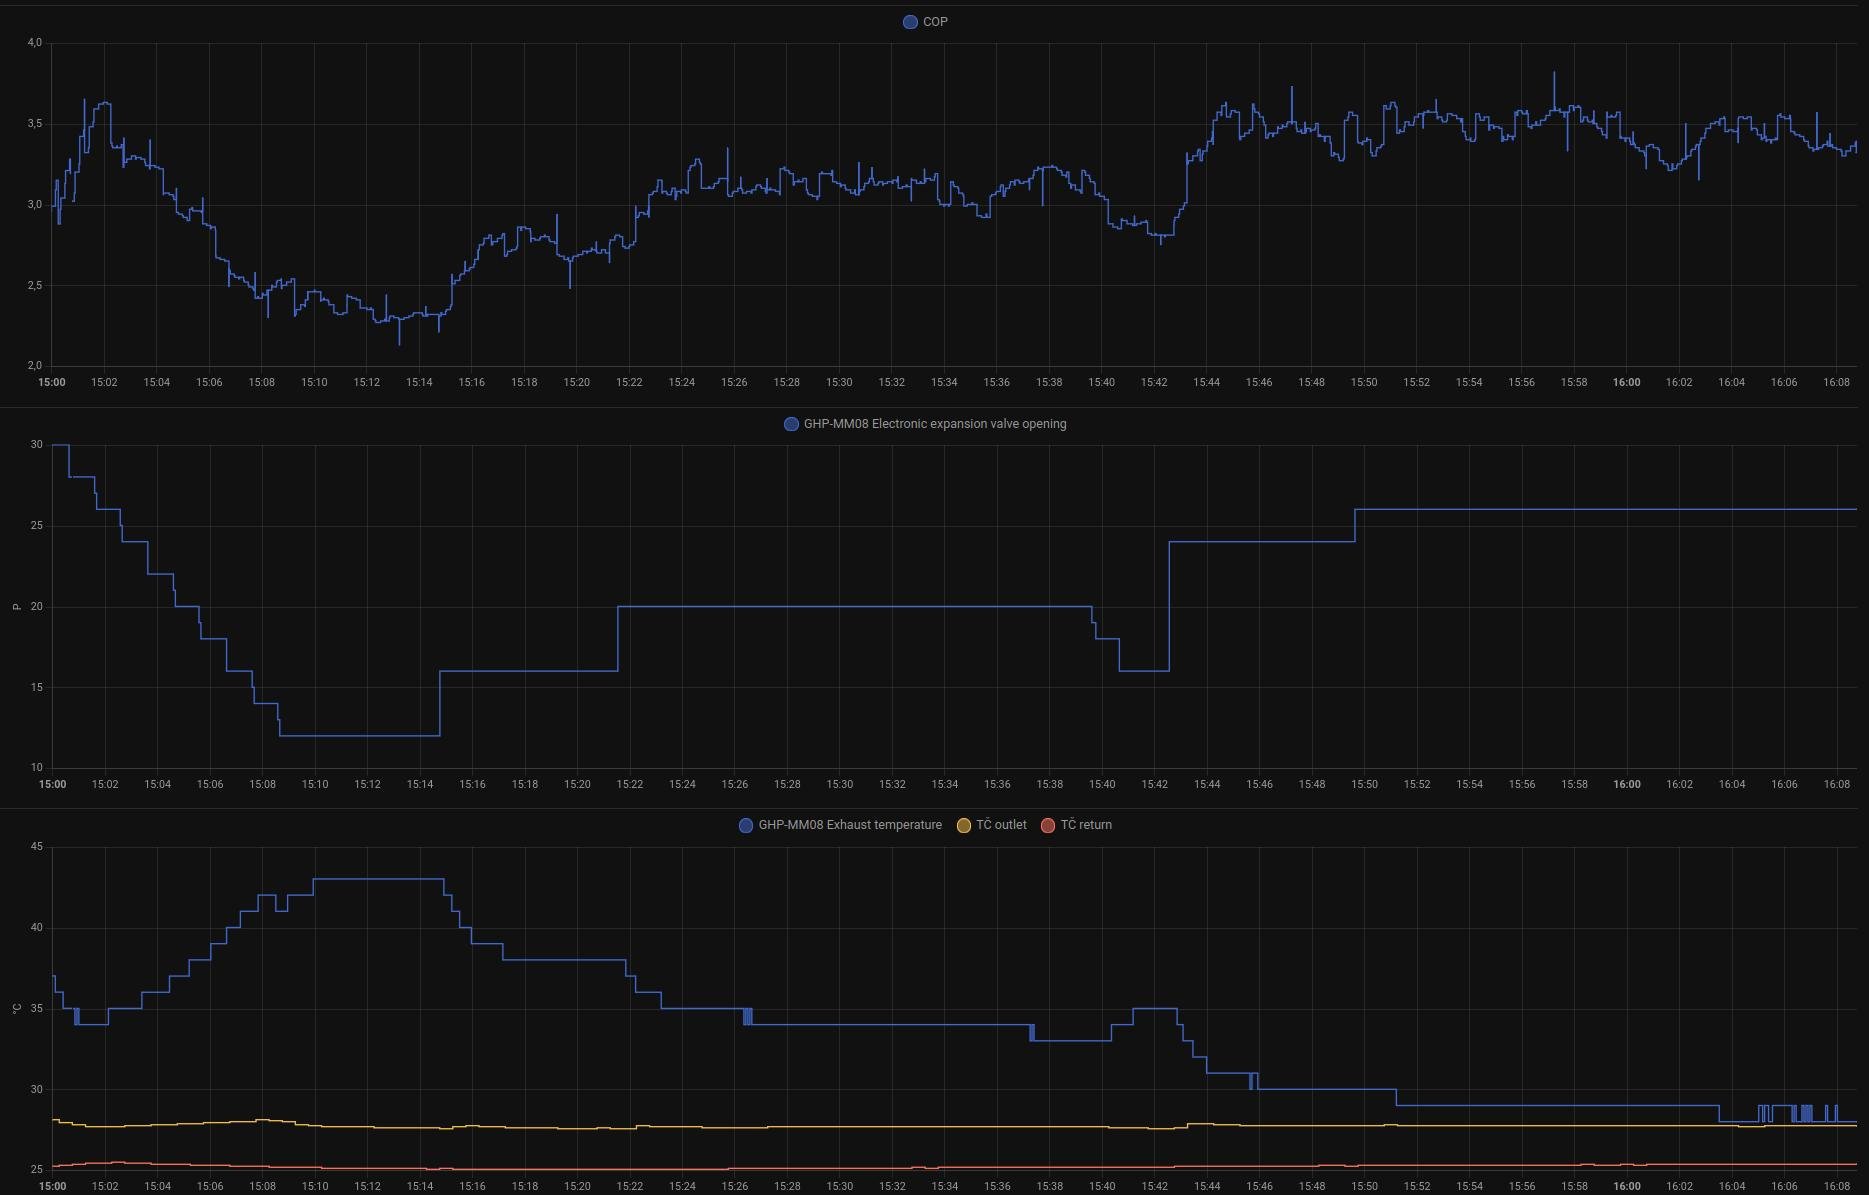Click the 45 y-axis label on temperature chart
The width and height of the screenshot is (1869, 1195).
pos(37,847)
